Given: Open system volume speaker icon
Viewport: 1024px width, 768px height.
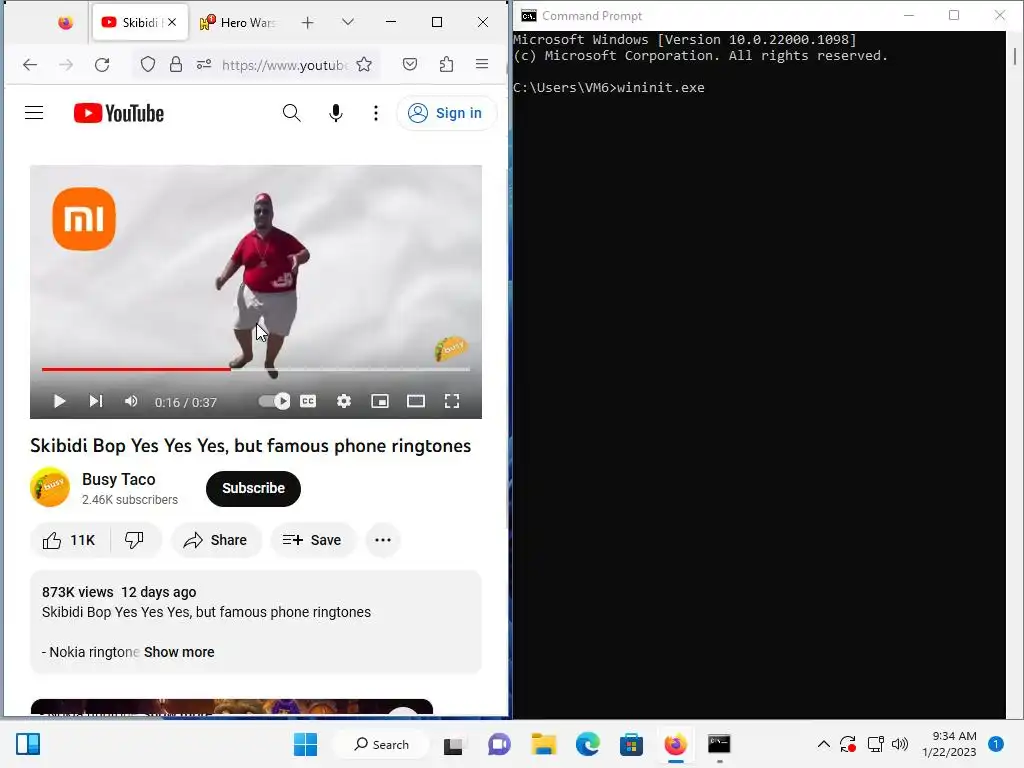Looking at the screenshot, I should pos(900,744).
